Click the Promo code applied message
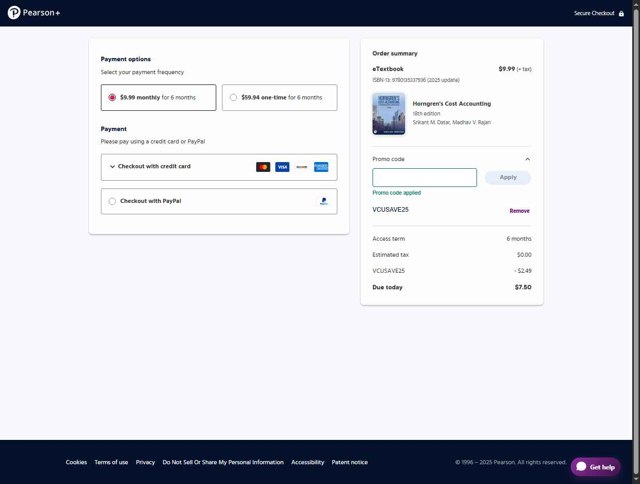640x484 pixels. [x=396, y=193]
